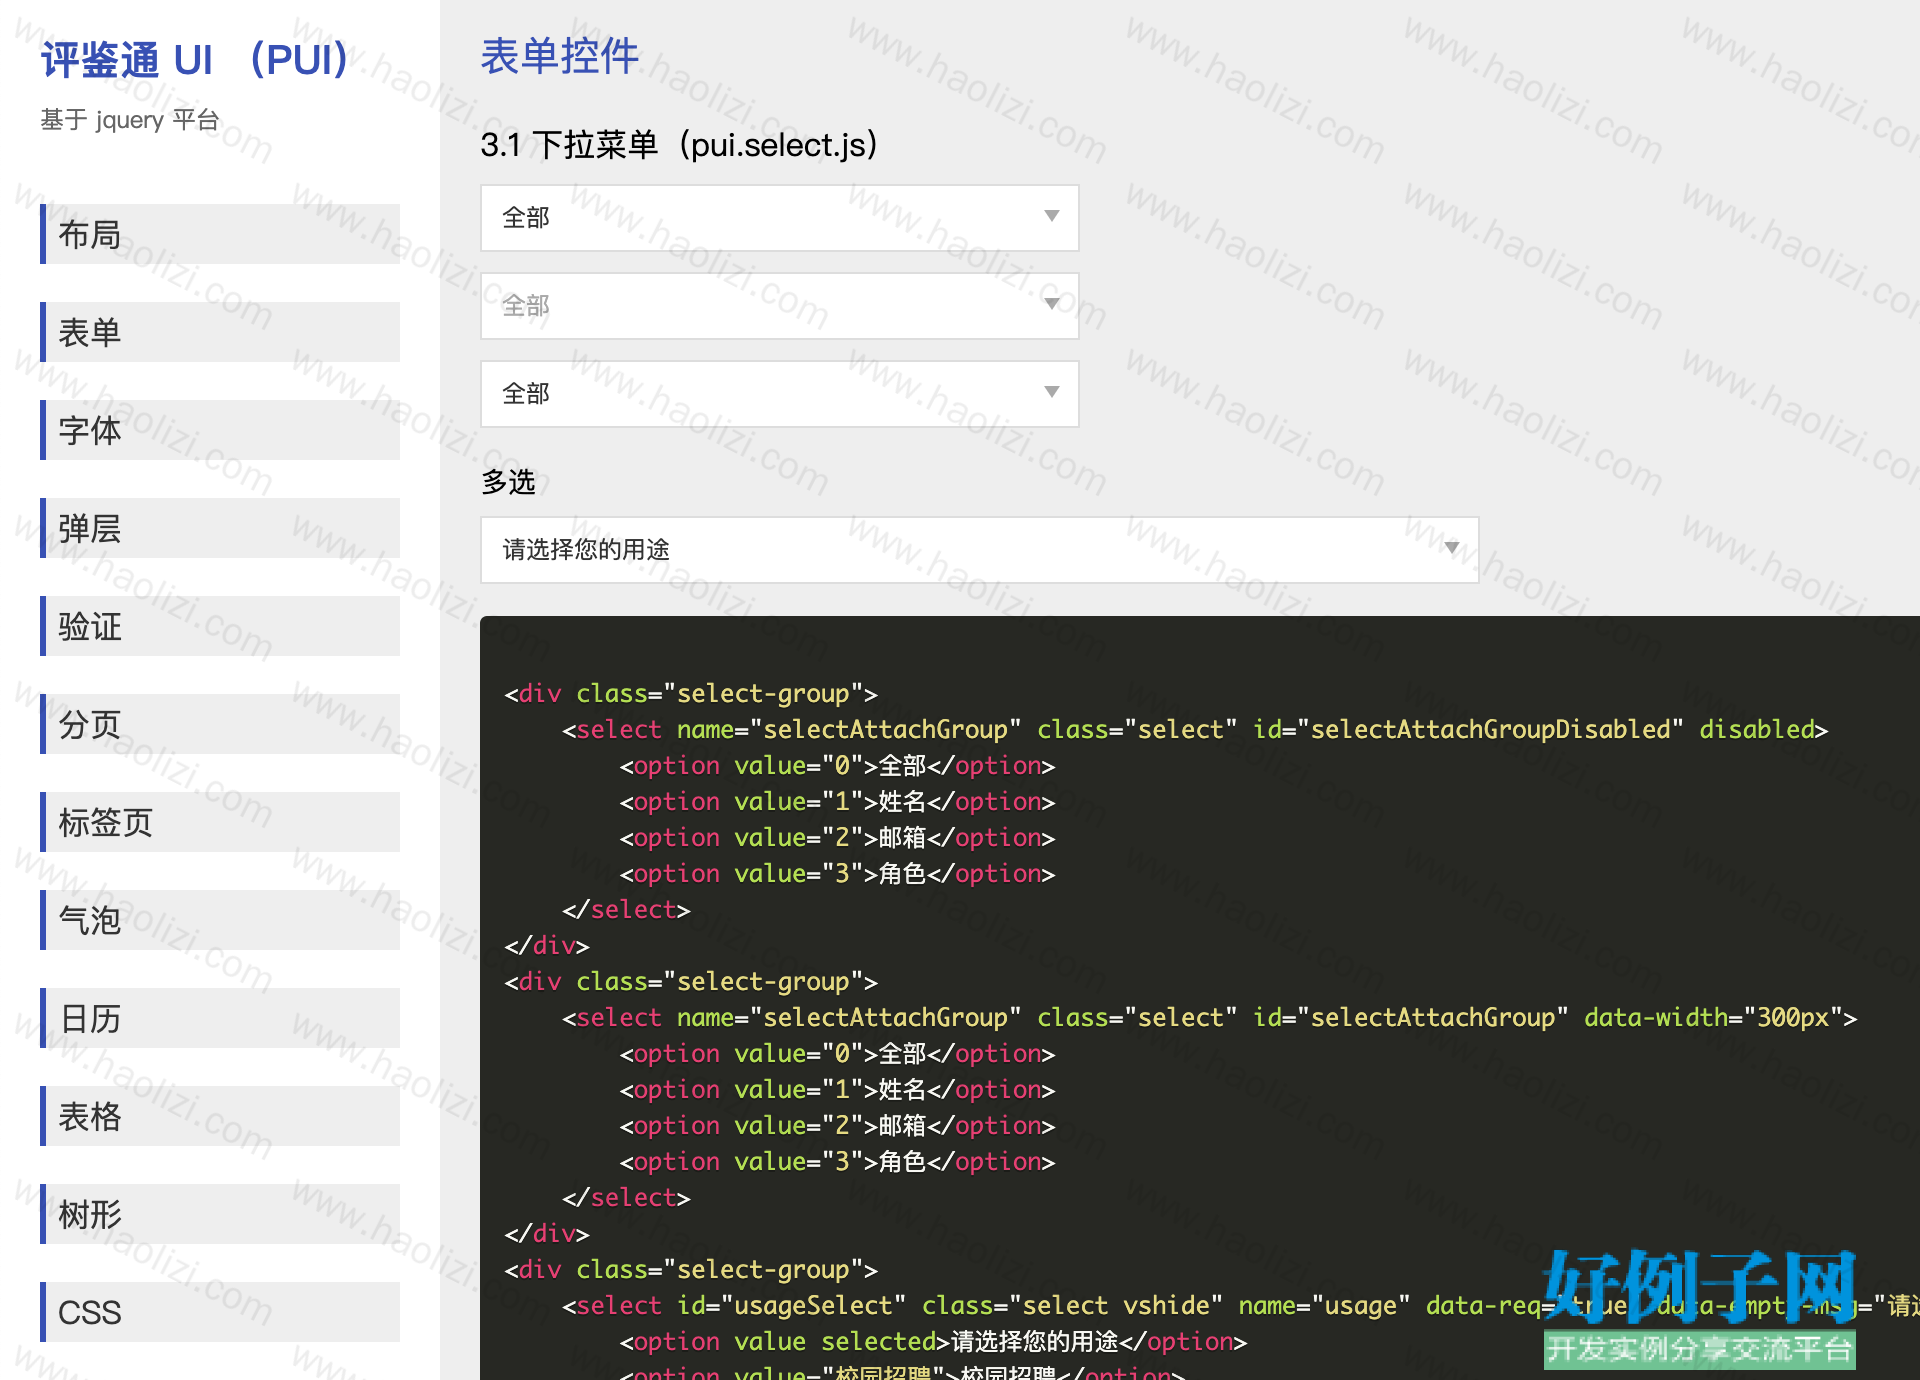The image size is (1920, 1380).
Task: Go to the 气泡 section
Action: click(x=220, y=920)
